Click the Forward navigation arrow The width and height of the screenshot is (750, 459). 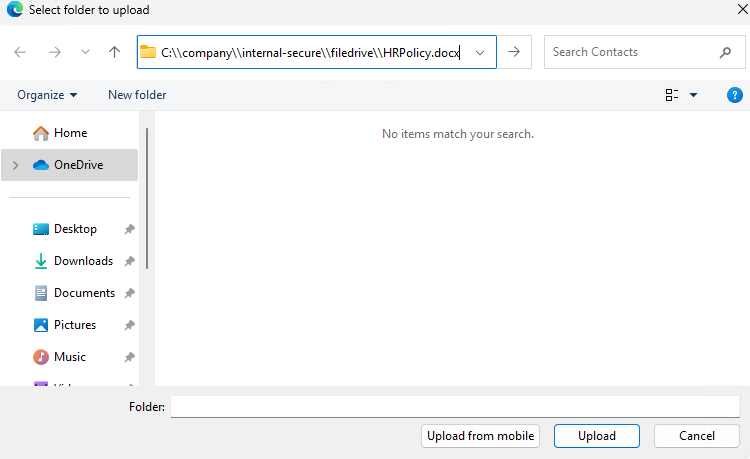pos(55,52)
